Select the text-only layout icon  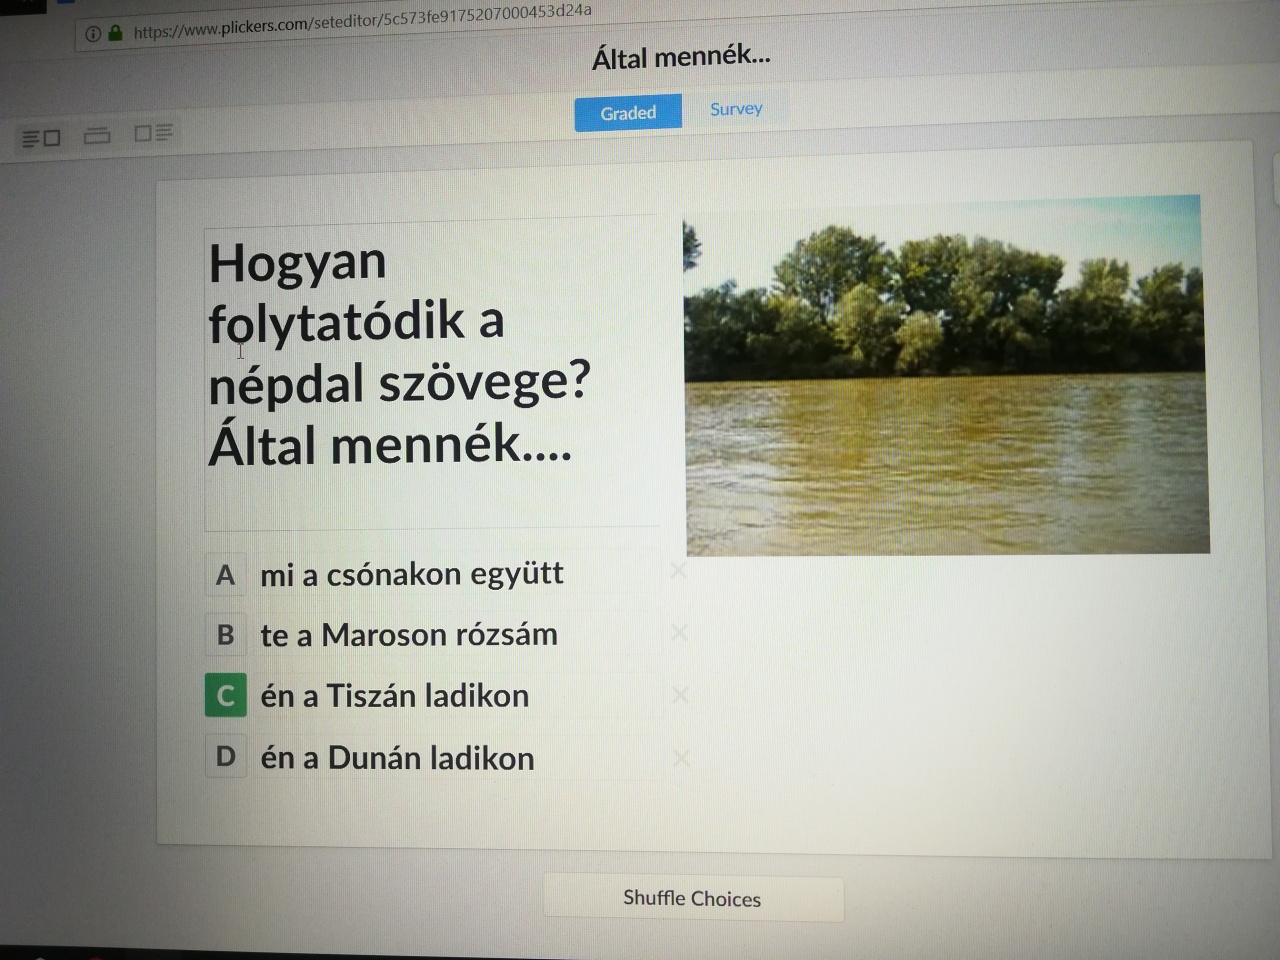[97, 135]
